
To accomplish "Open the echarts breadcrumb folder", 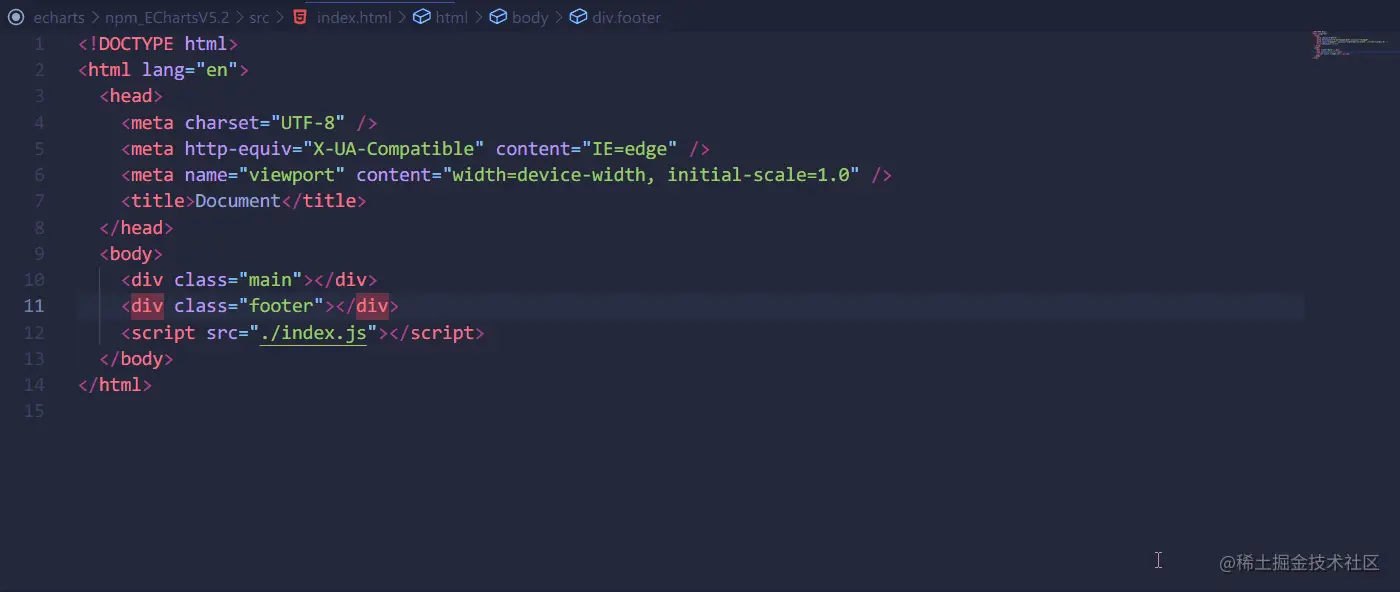I will pyautogui.click(x=59, y=17).
